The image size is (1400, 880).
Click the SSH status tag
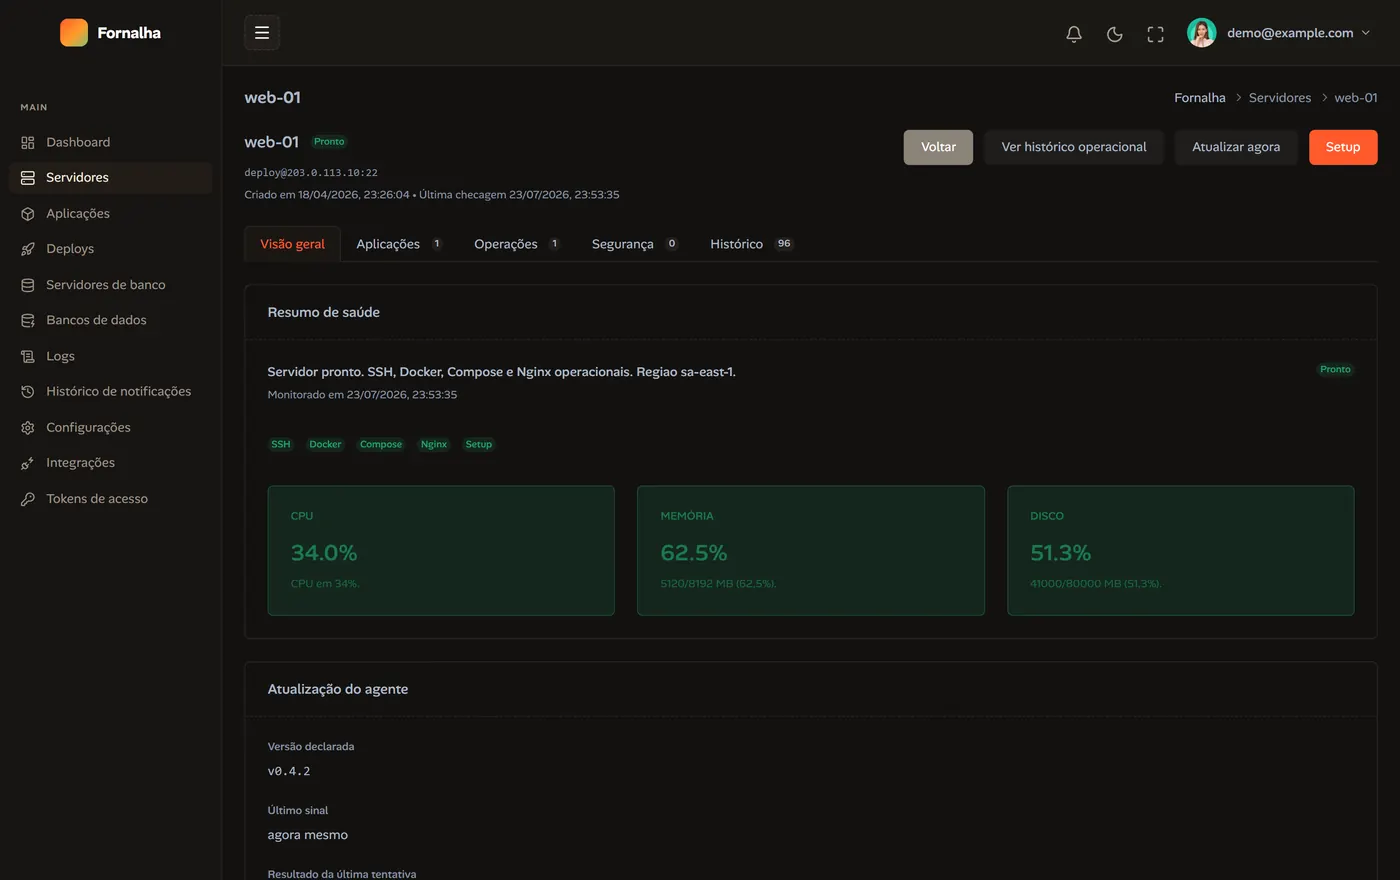[x=281, y=444]
